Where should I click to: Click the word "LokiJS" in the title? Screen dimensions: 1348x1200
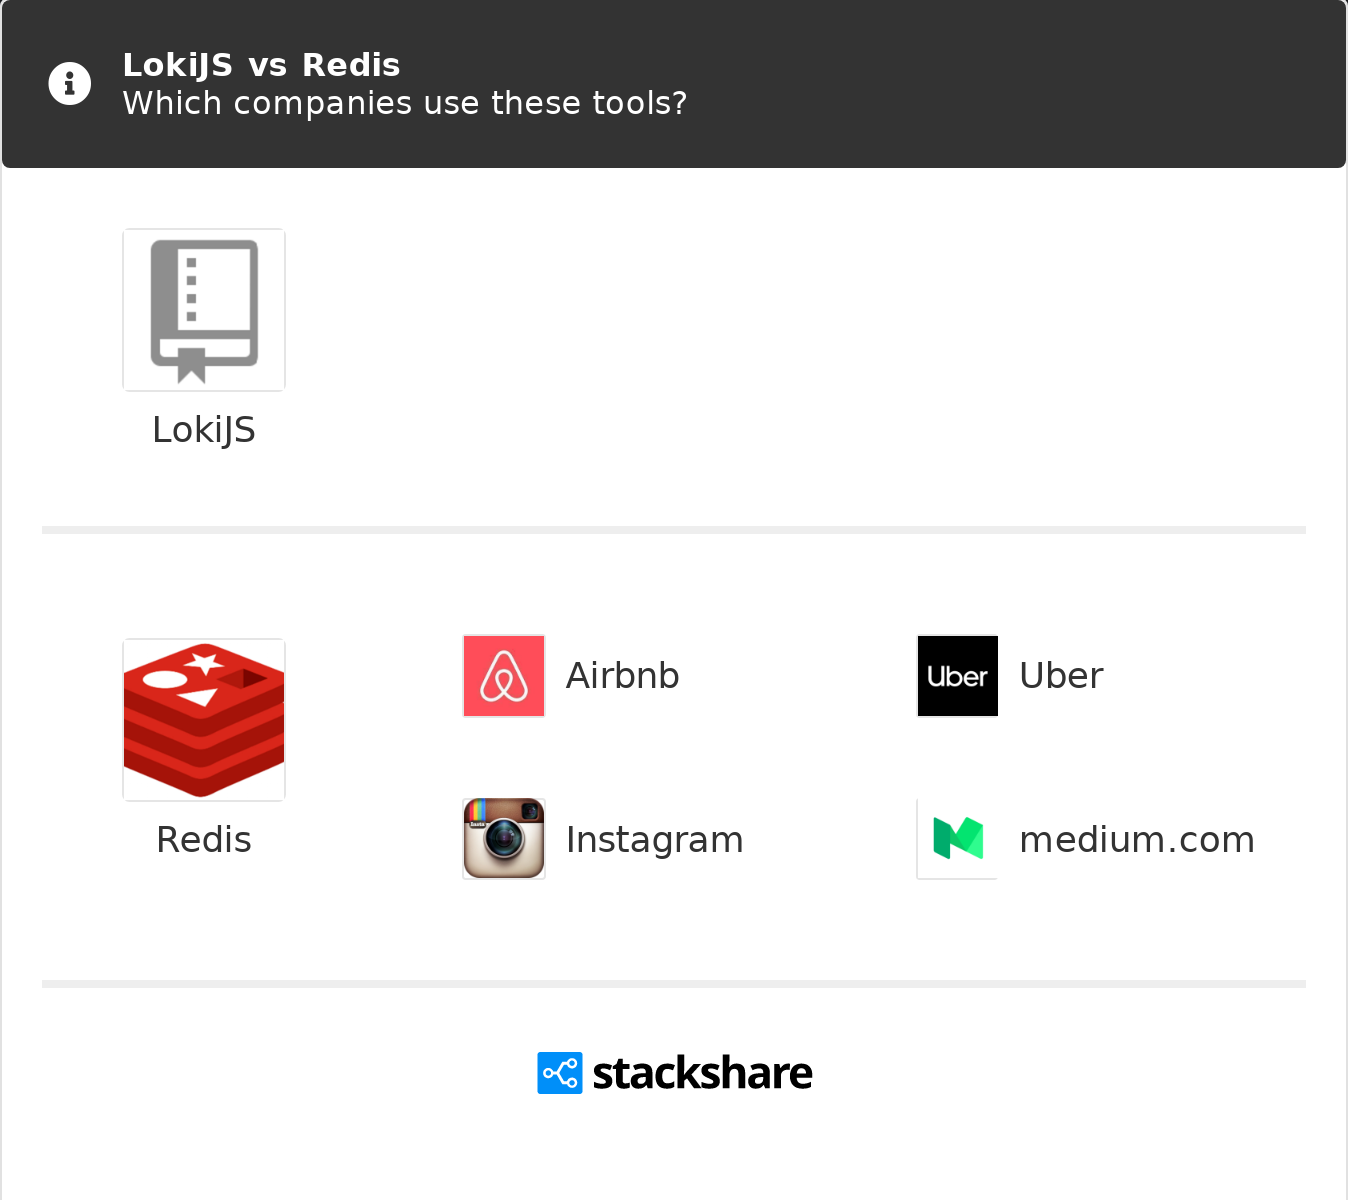tap(178, 65)
